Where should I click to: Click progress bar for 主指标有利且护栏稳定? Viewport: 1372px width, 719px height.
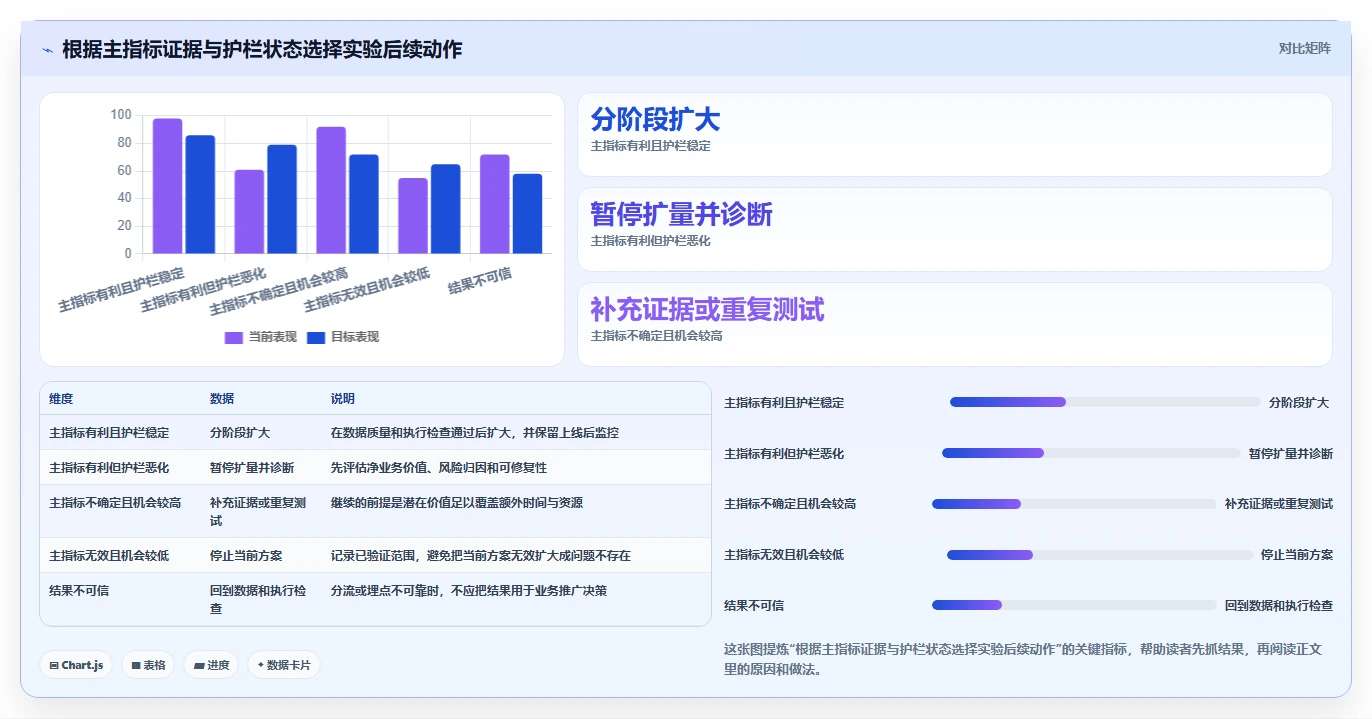pyautogui.click(x=1105, y=402)
